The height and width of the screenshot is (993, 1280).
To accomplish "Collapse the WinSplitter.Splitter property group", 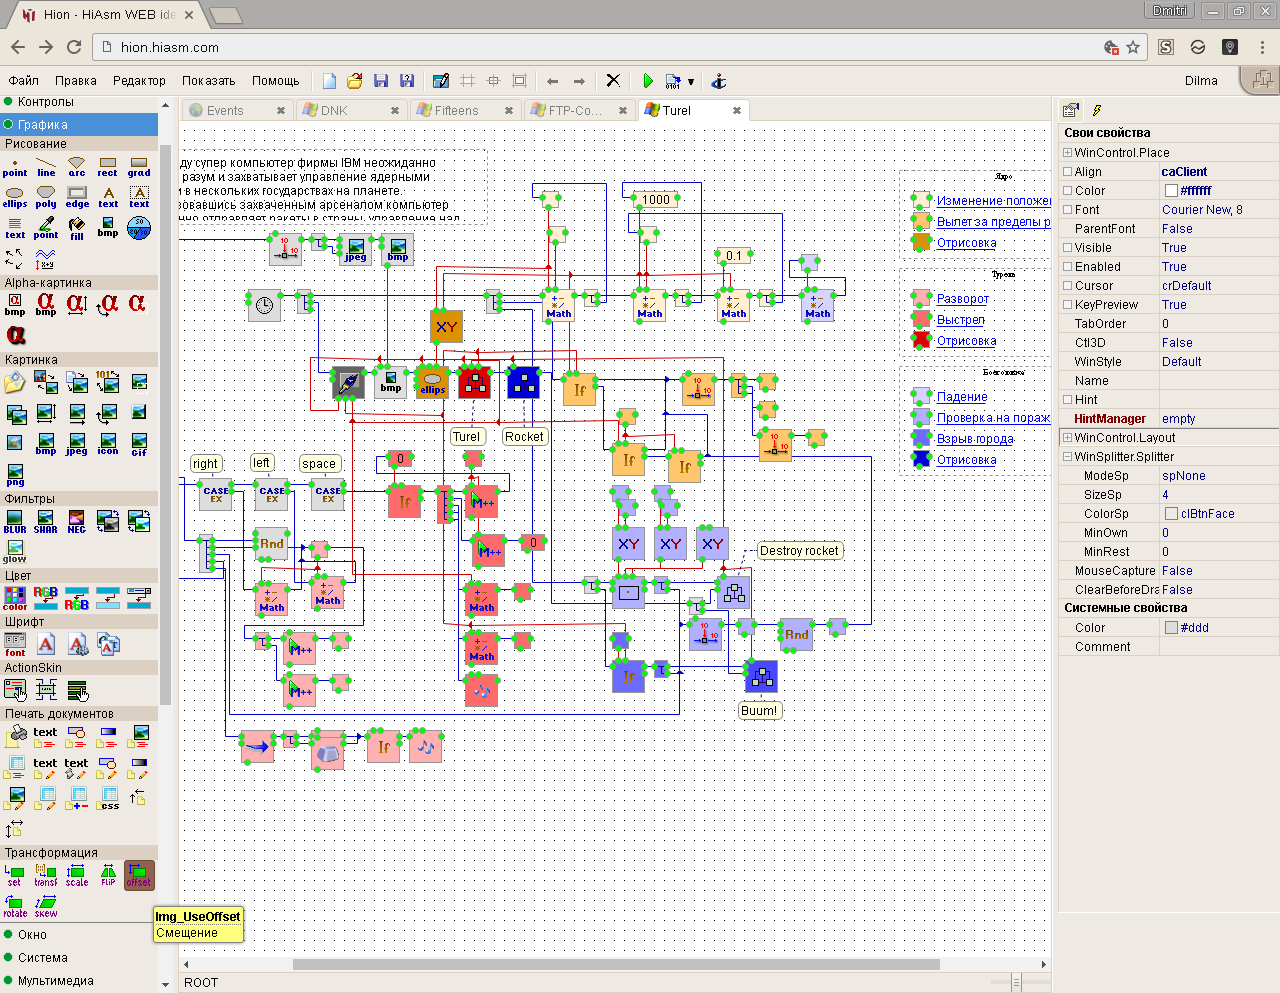I will click(x=1068, y=457).
